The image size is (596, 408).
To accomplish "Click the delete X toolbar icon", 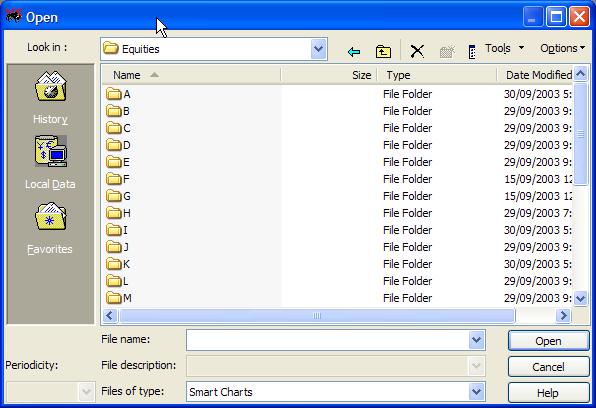I will [x=417, y=51].
